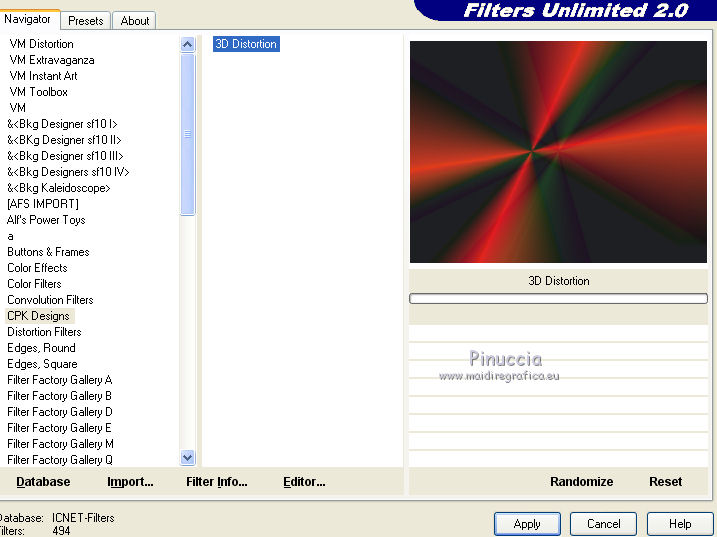Viewport: 717px width, 537px height.
Task: Click the scroll up arrow of category list
Action: click(x=187, y=44)
